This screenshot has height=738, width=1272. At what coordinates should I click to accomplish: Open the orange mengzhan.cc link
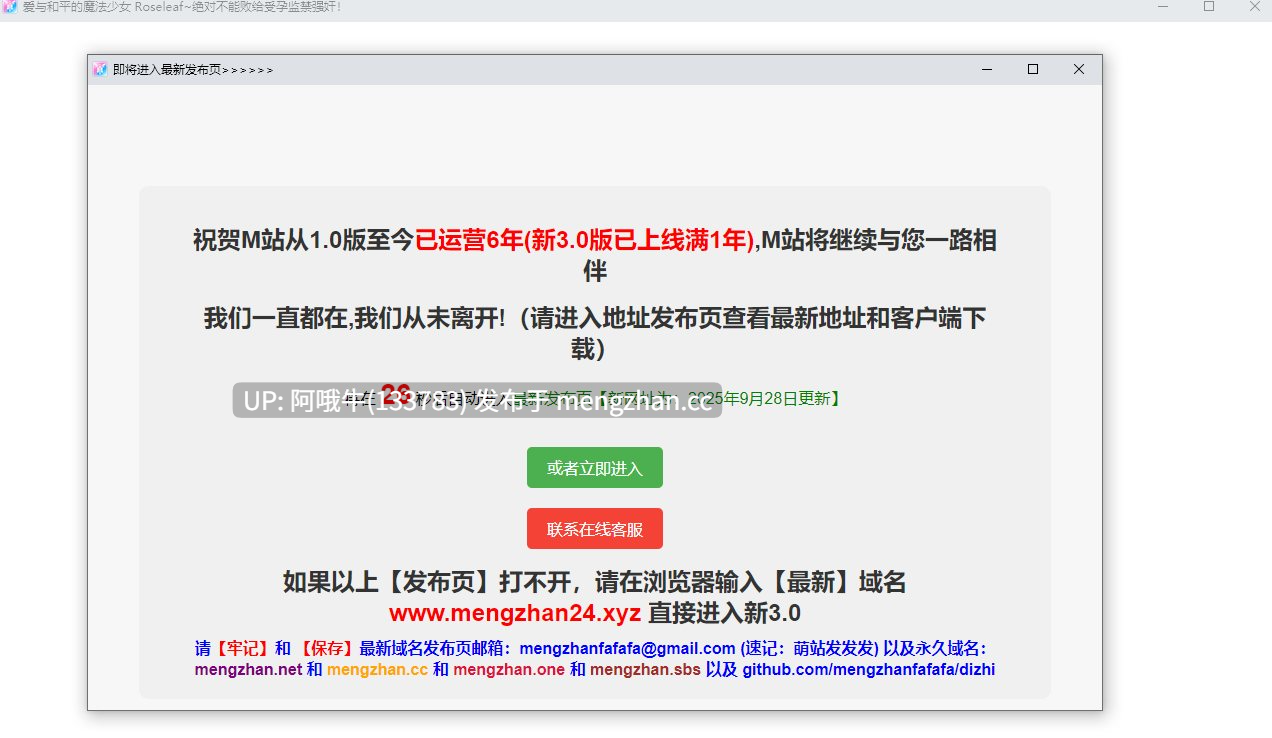tap(377, 670)
